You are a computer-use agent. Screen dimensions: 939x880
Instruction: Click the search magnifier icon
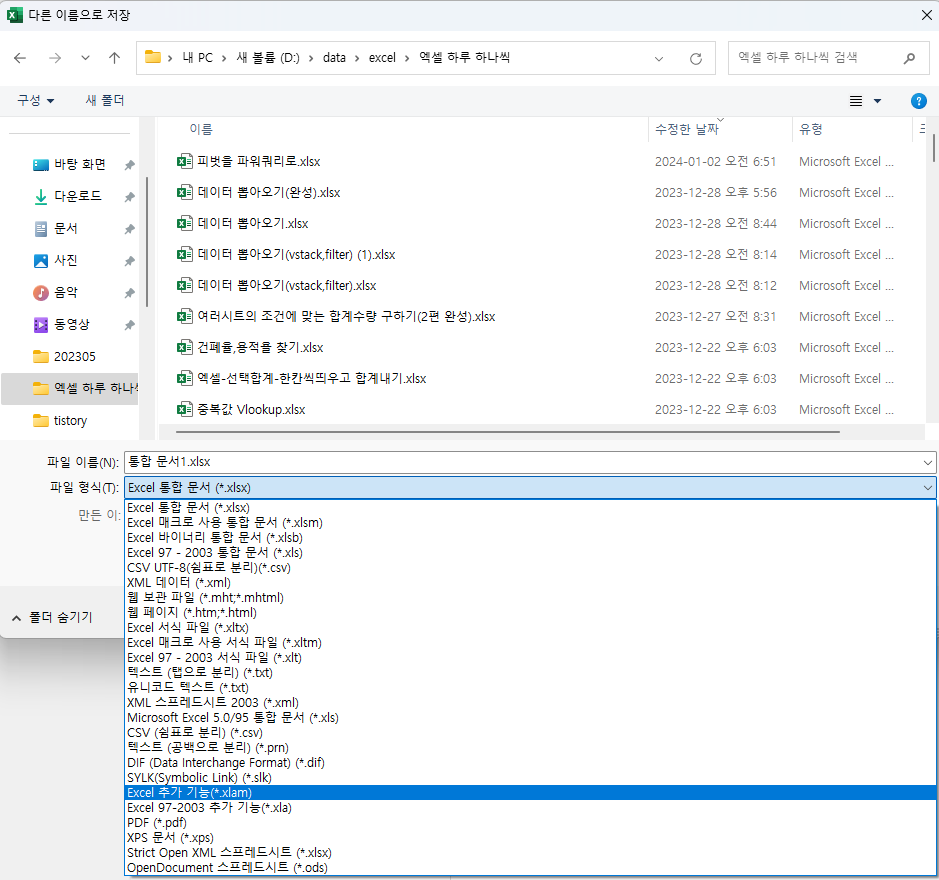[909, 58]
